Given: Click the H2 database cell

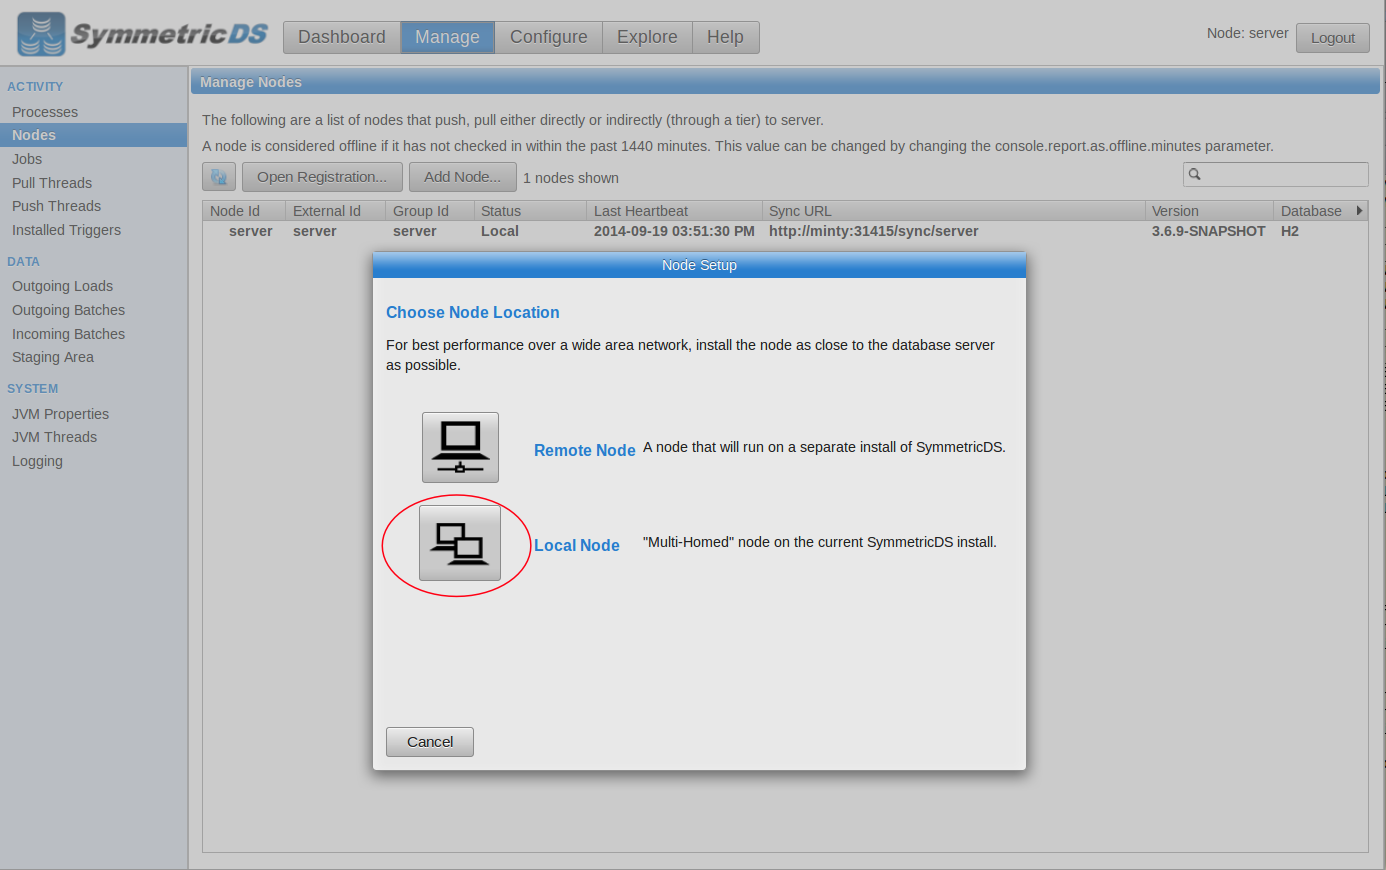Looking at the screenshot, I should click(x=1290, y=231).
